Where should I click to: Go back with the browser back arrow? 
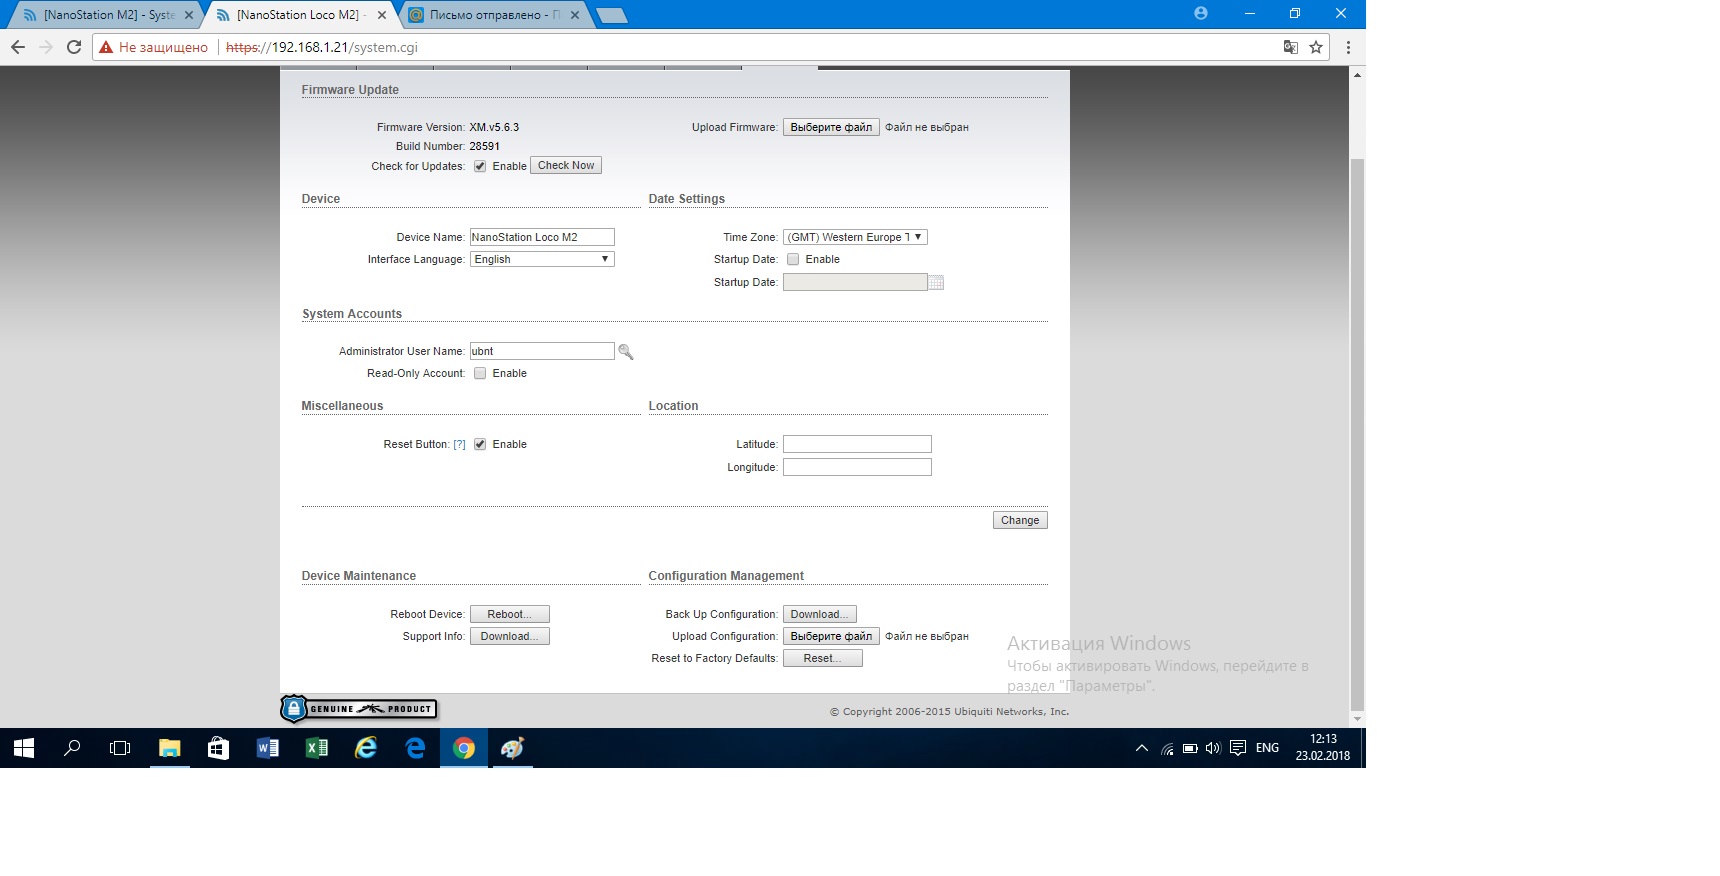(x=18, y=47)
